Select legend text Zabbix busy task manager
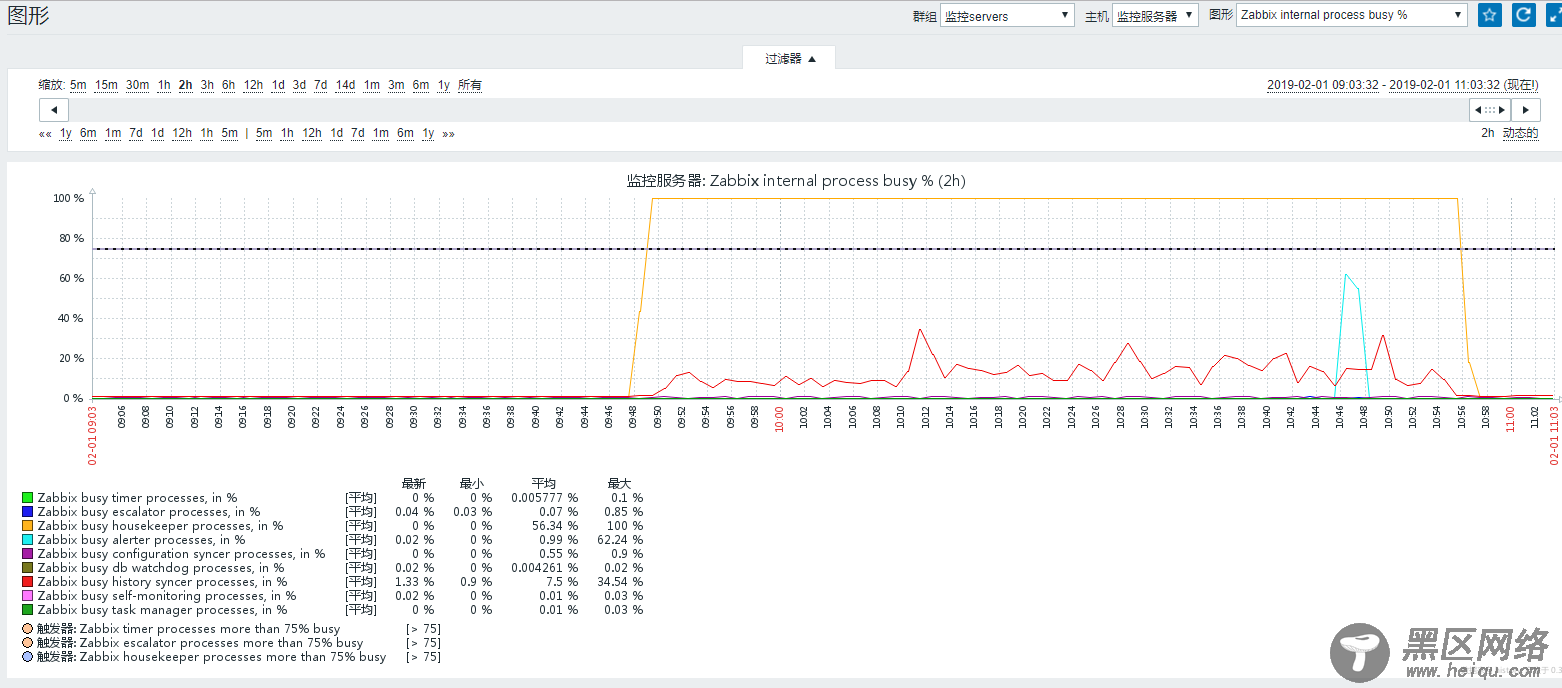 (x=162, y=610)
